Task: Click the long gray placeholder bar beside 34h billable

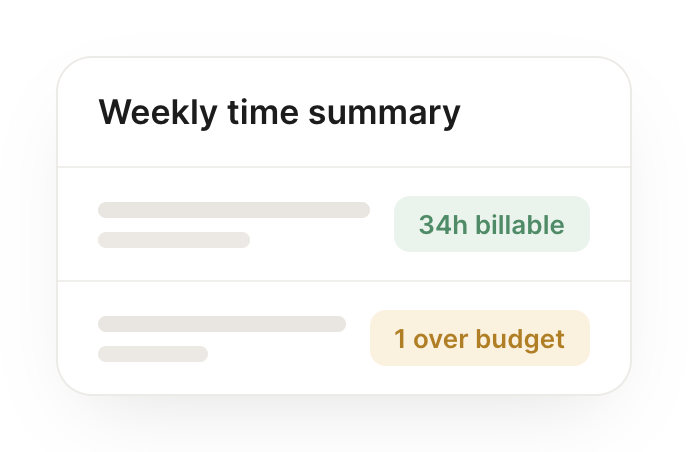Action: (234, 210)
